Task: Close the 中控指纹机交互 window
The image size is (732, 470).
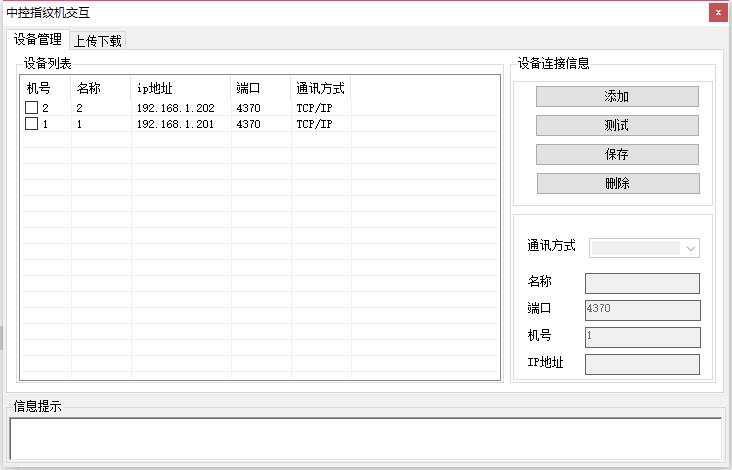Action: (717, 12)
